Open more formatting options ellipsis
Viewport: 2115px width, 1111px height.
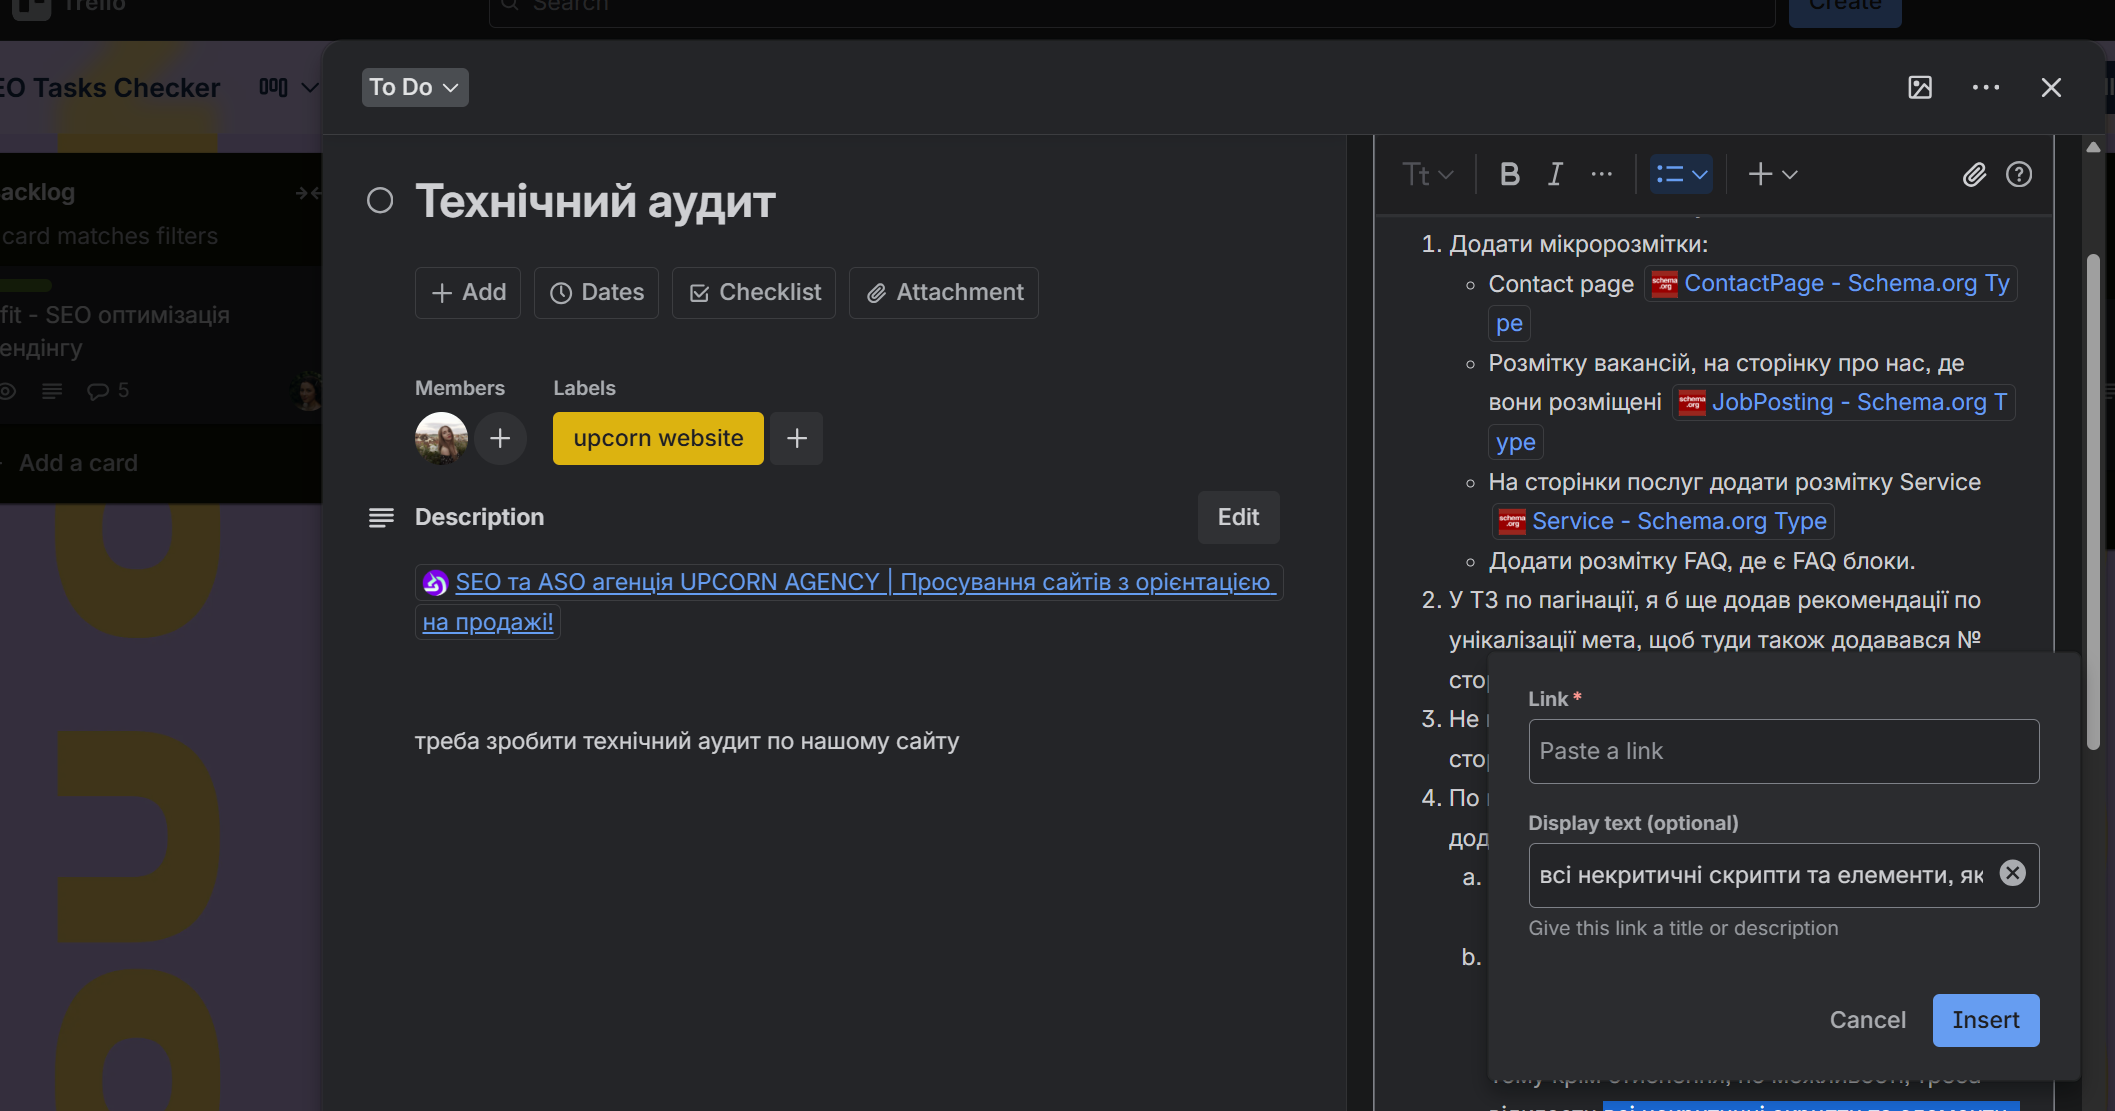tap(1601, 175)
